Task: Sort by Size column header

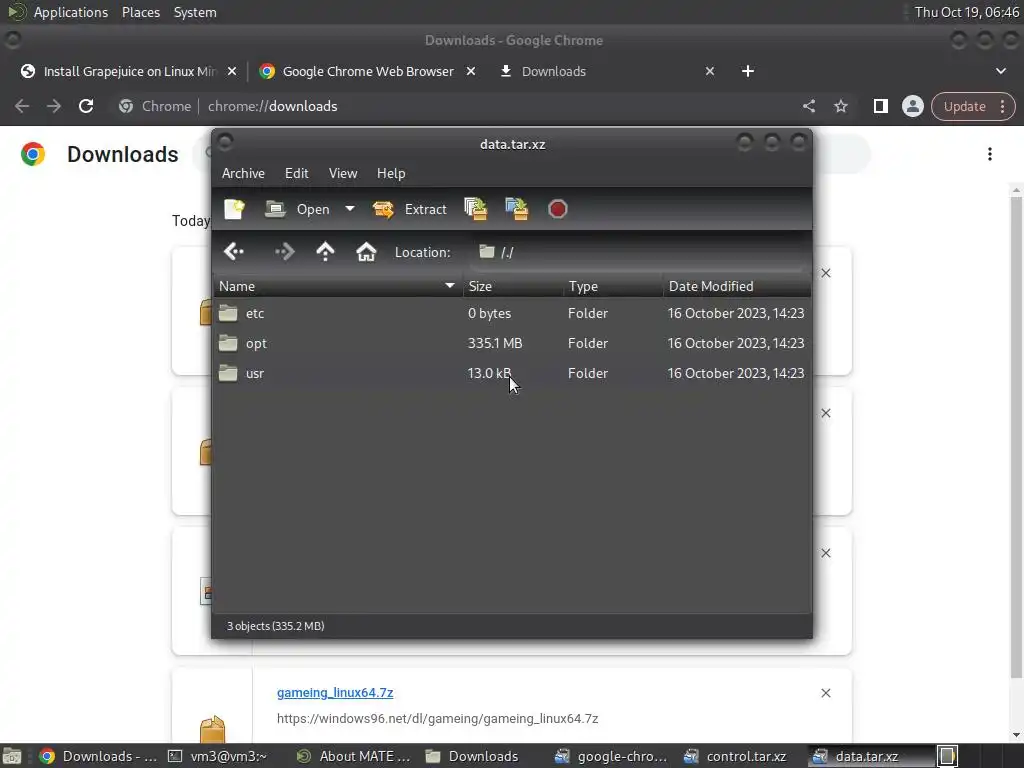Action: (513, 286)
